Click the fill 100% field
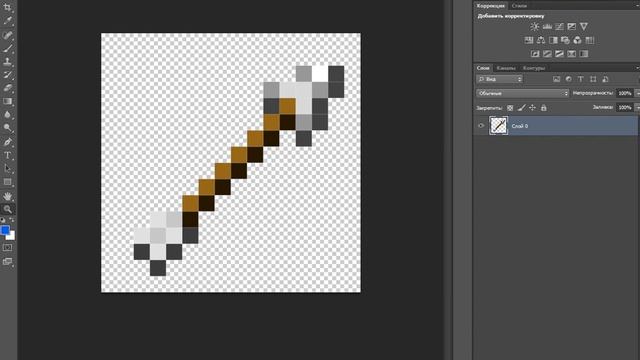Image resolution: width=640 pixels, height=360 pixels. (x=624, y=107)
